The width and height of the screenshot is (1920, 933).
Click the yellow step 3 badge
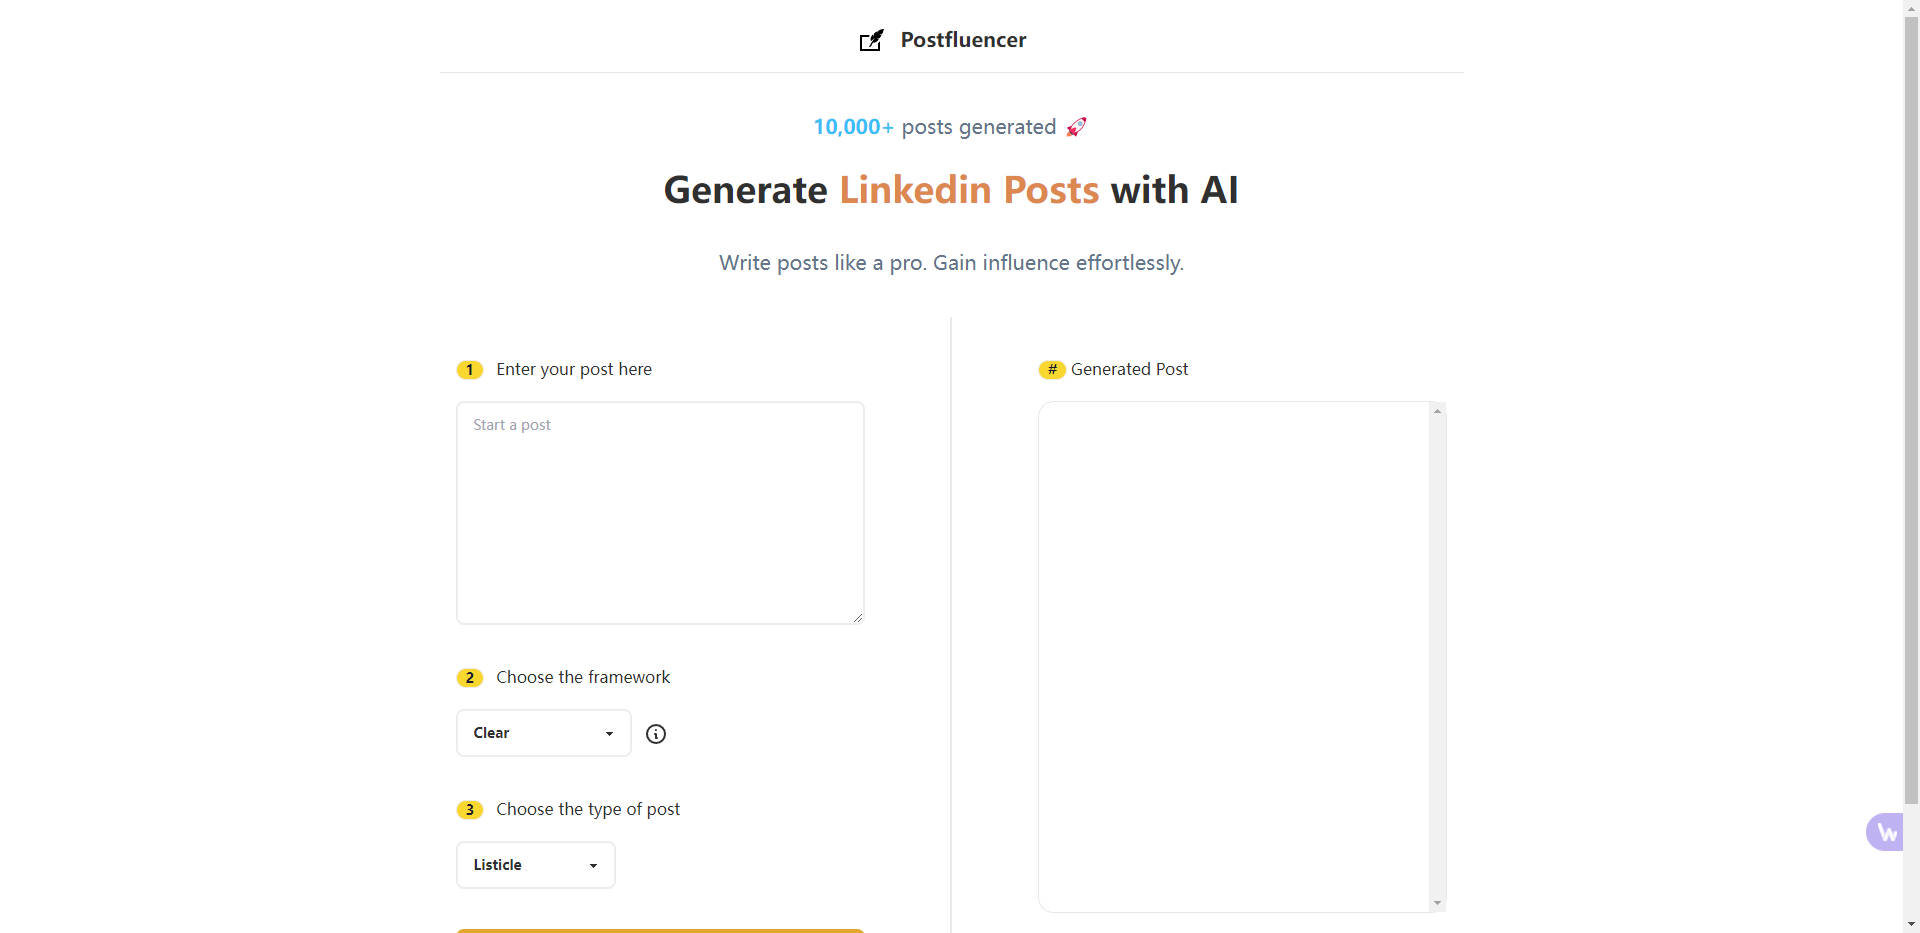(x=470, y=810)
